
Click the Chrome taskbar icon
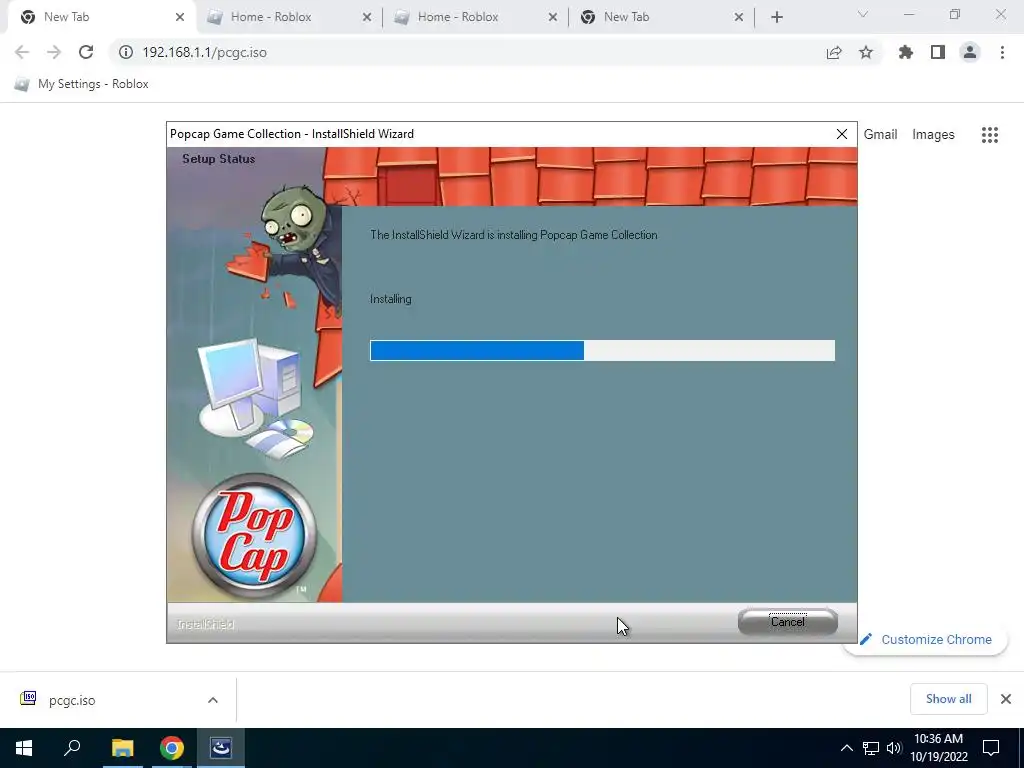[172, 748]
